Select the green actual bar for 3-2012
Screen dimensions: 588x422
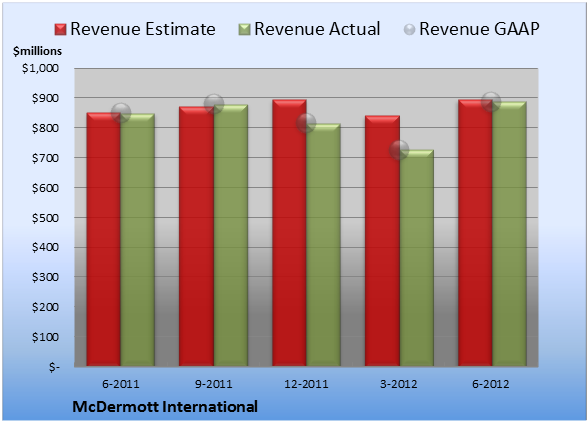coord(416,258)
